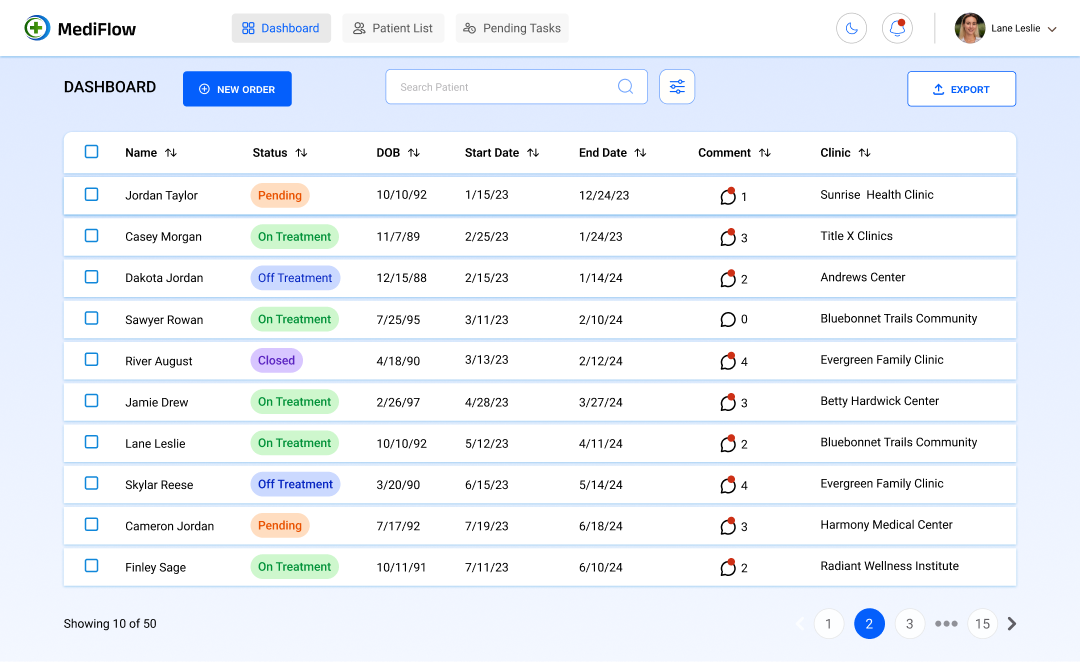The width and height of the screenshot is (1080, 662).
Task: Go to page 3
Action: click(x=910, y=623)
